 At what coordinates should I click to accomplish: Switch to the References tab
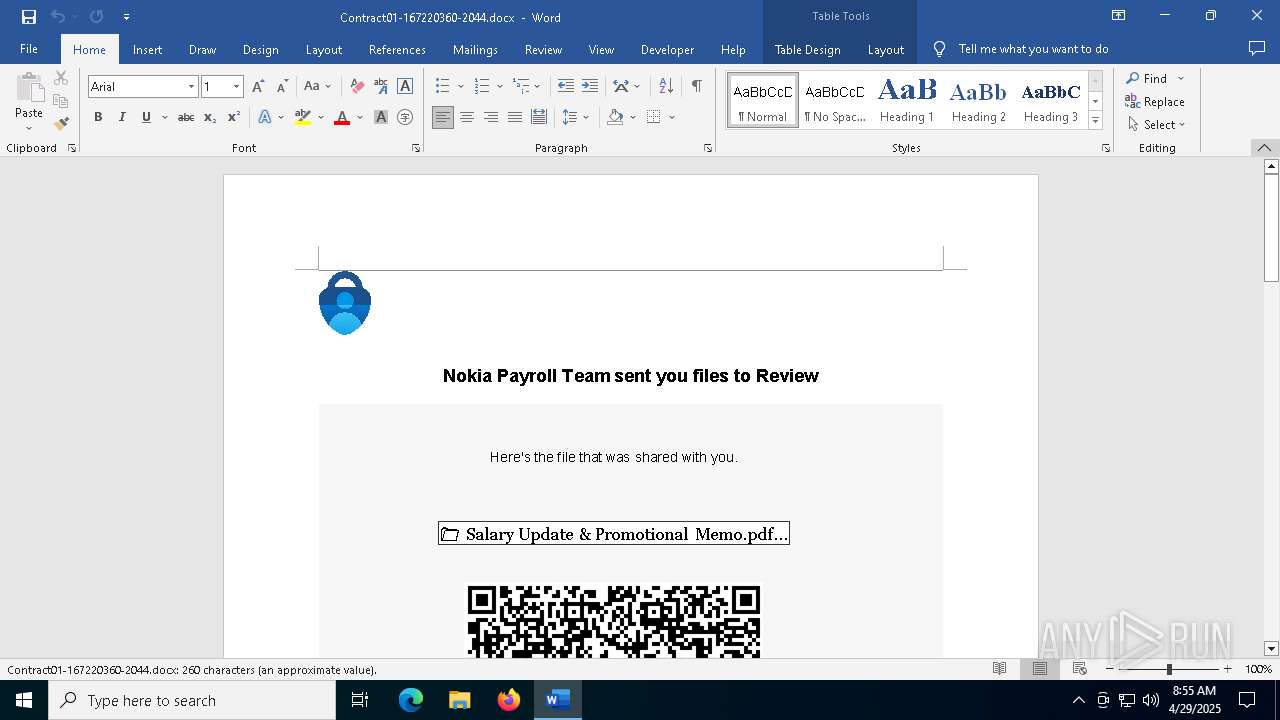pos(397,49)
